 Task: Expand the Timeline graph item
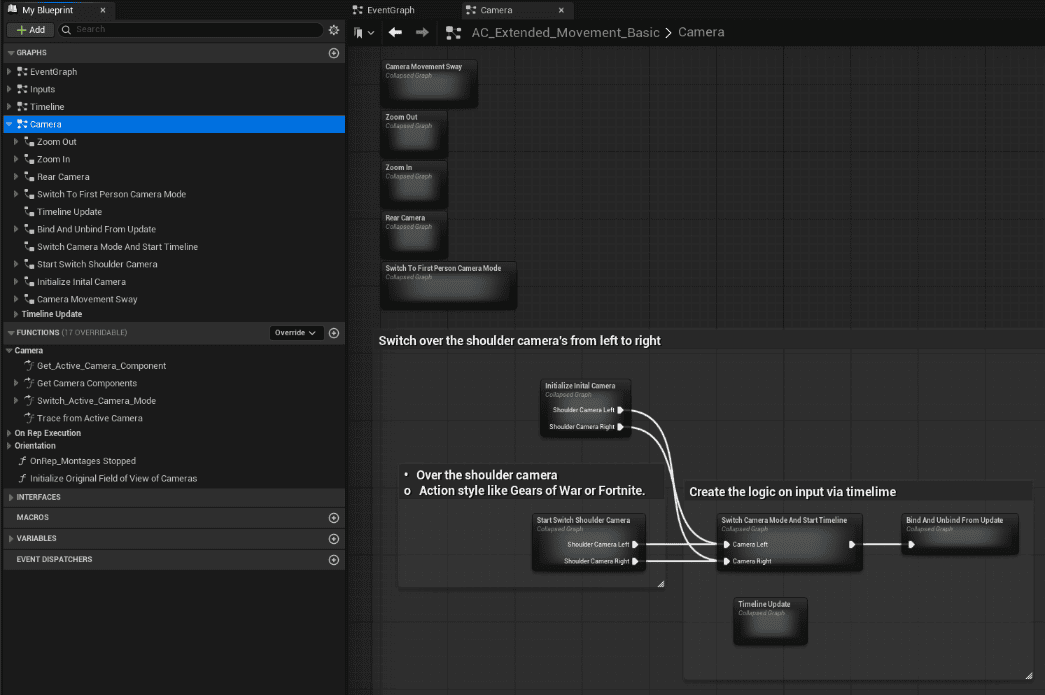[x=9, y=107]
